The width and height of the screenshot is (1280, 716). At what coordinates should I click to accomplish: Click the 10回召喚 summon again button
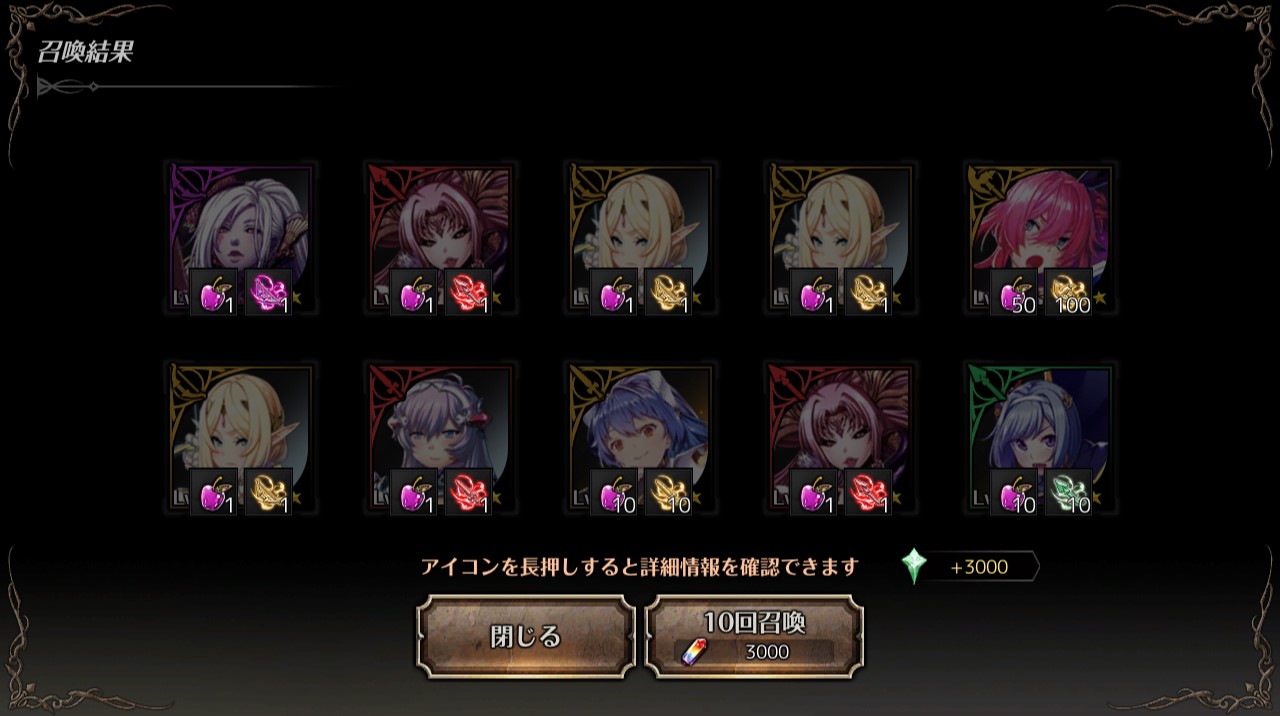point(754,637)
